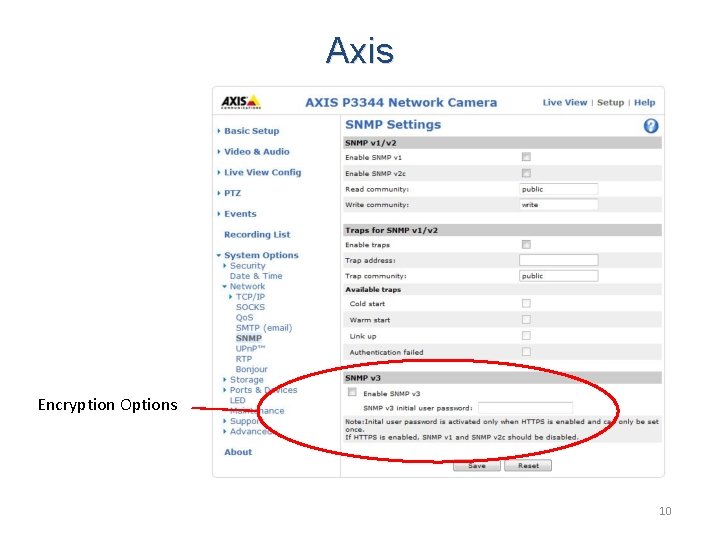The image size is (720, 540).
Task: Open Basic Setup menu
Action: tap(252, 131)
